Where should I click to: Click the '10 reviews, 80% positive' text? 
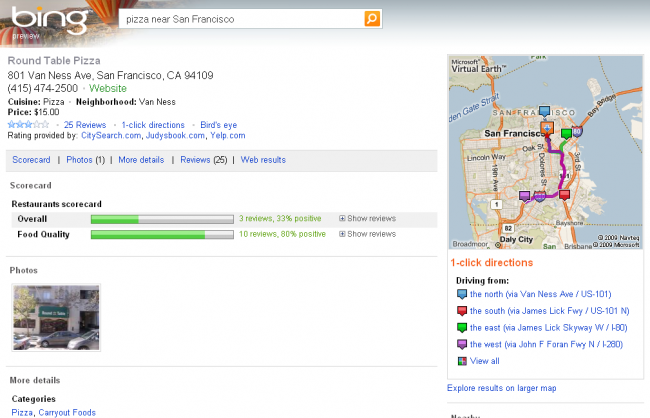click(x=282, y=234)
